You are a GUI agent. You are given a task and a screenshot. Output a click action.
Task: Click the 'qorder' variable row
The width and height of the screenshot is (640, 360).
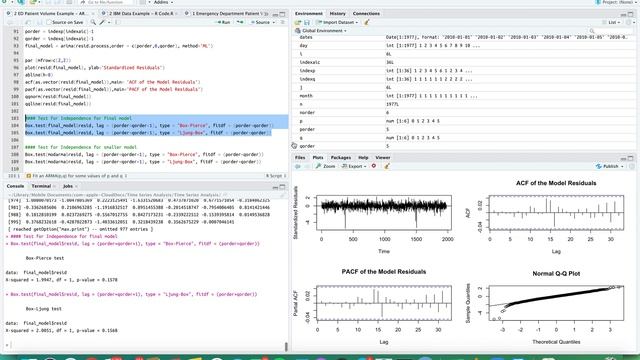coord(464,146)
